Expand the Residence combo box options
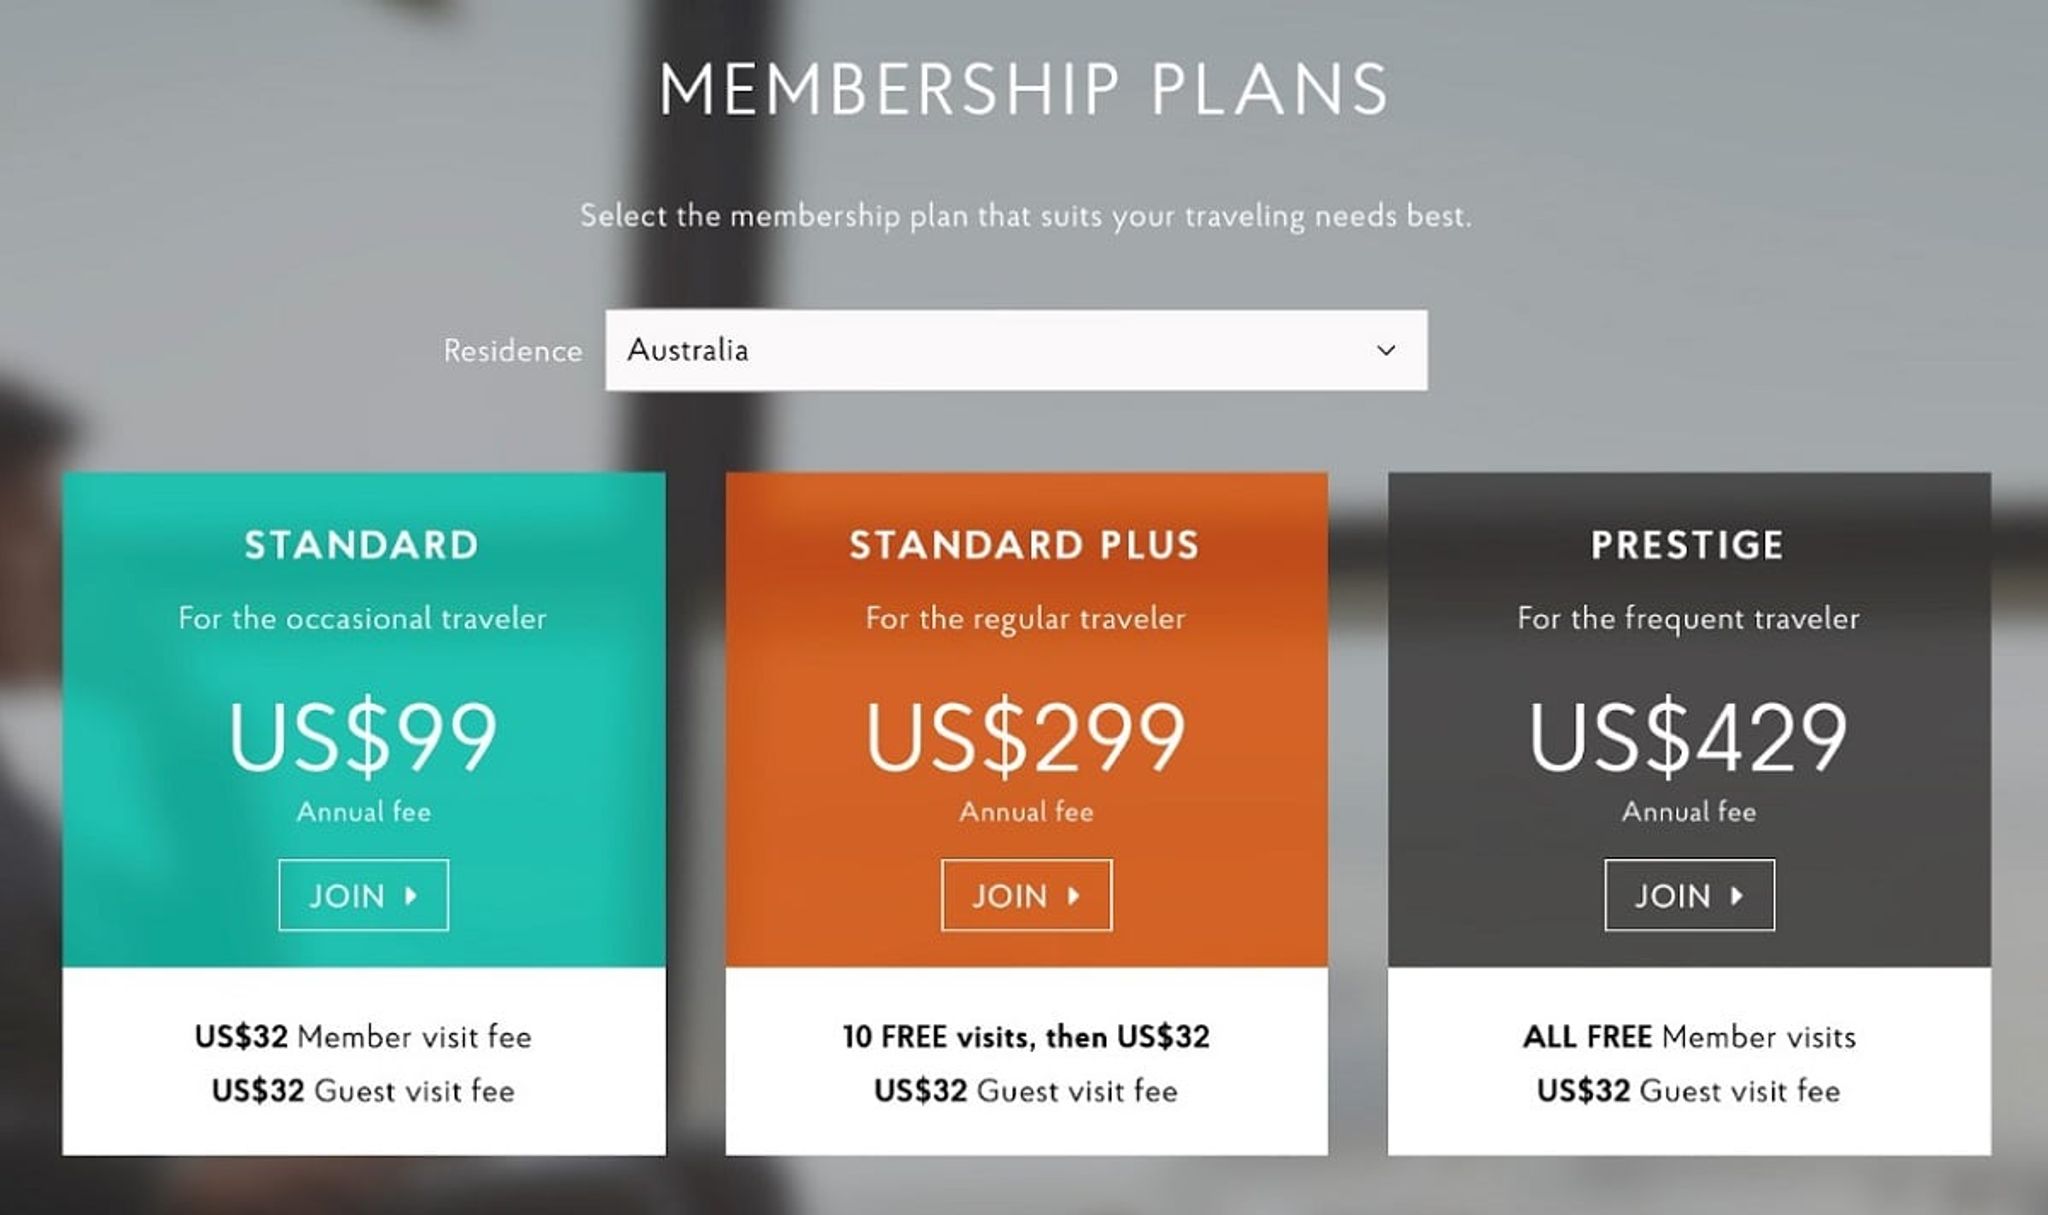The height and width of the screenshot is (1215, 2048). (1015, 351)
